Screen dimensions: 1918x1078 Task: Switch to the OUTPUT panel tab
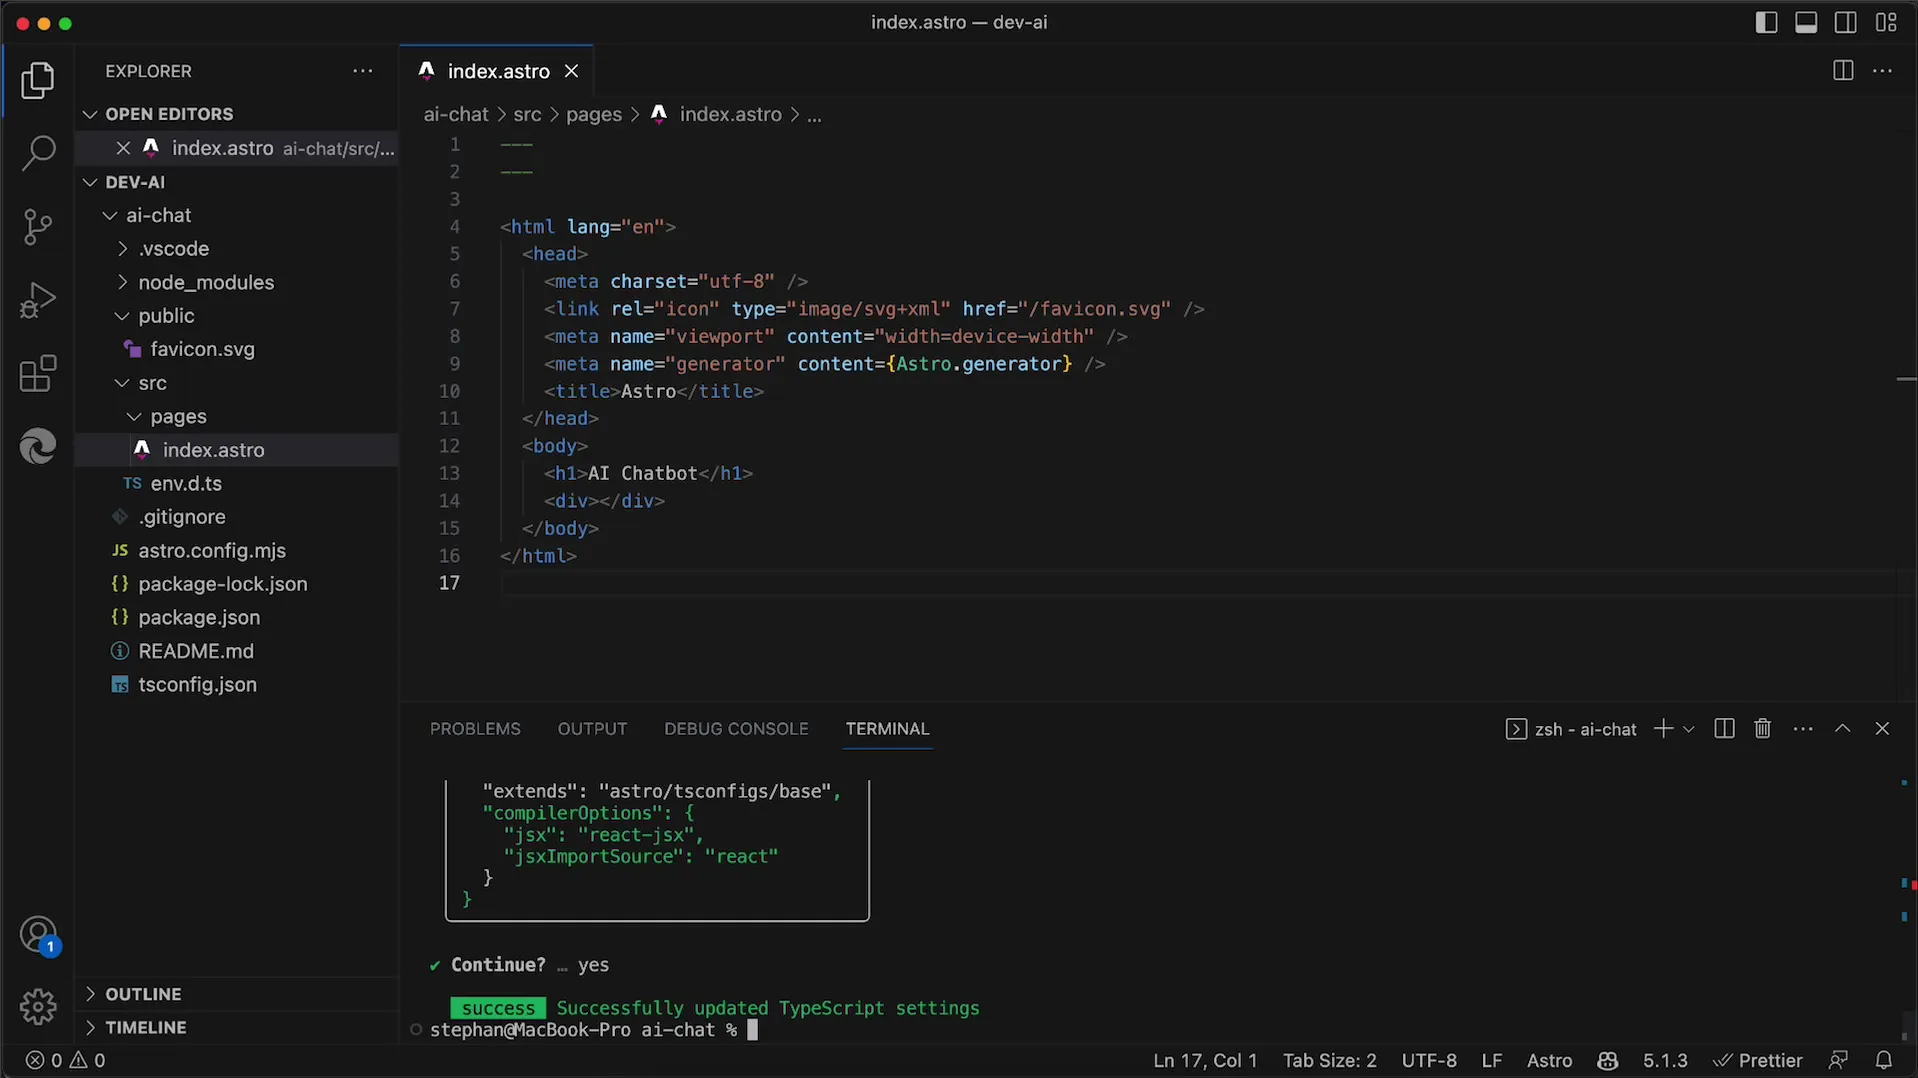point(592,729)
